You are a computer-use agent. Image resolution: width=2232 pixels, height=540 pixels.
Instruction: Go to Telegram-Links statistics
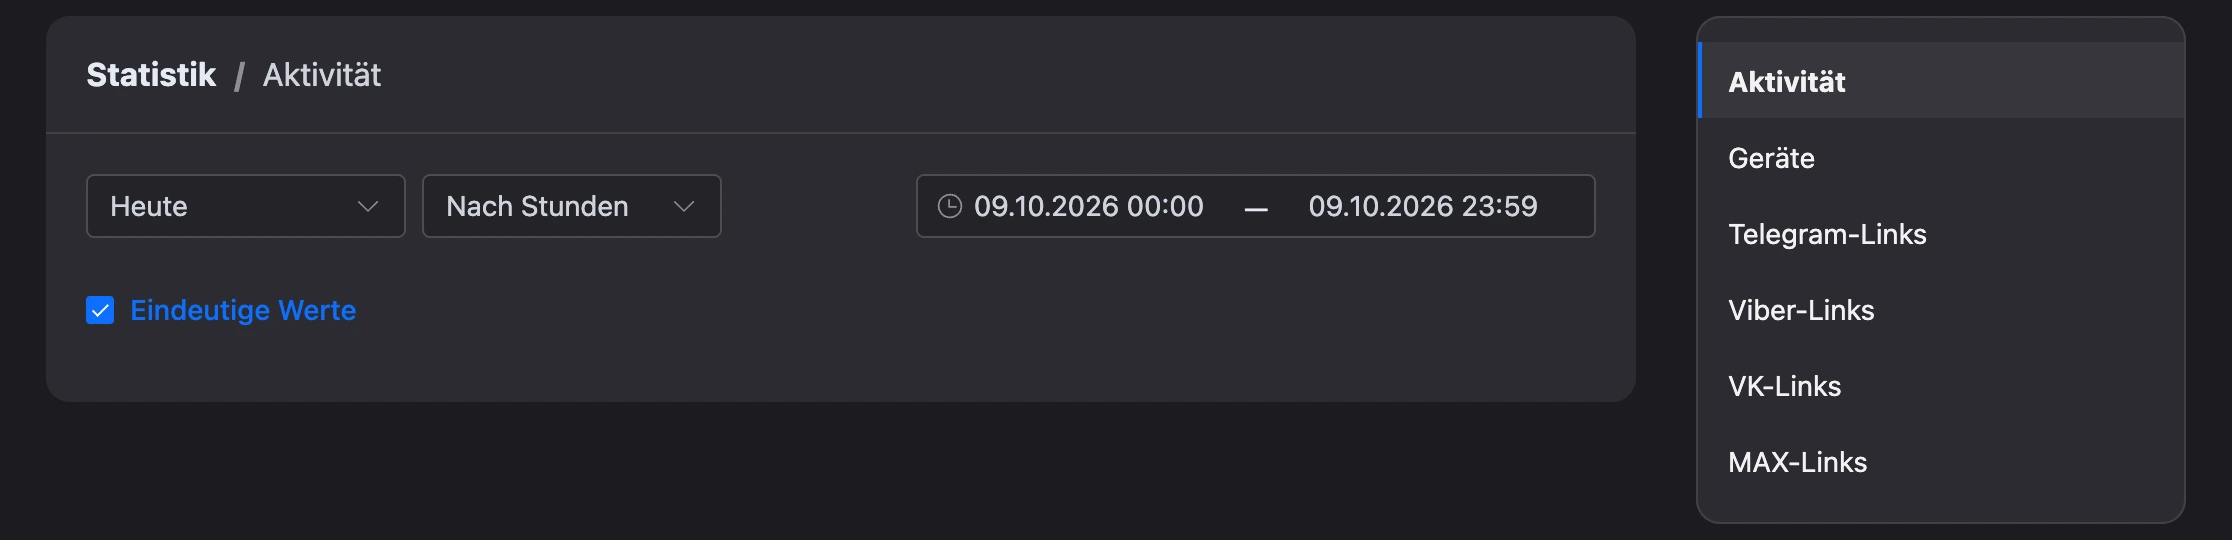click(1941, 234)
